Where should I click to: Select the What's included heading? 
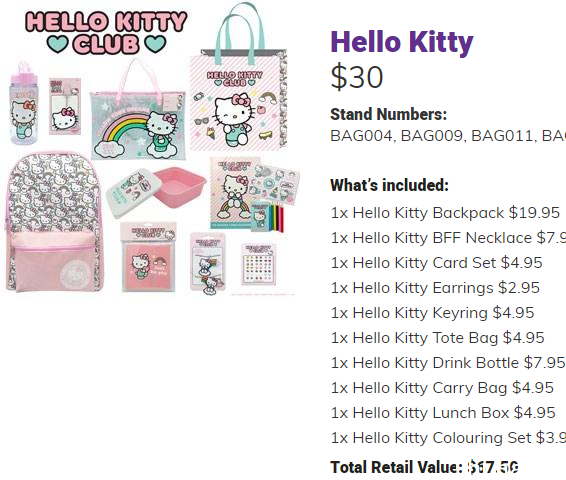click(389, 185)
